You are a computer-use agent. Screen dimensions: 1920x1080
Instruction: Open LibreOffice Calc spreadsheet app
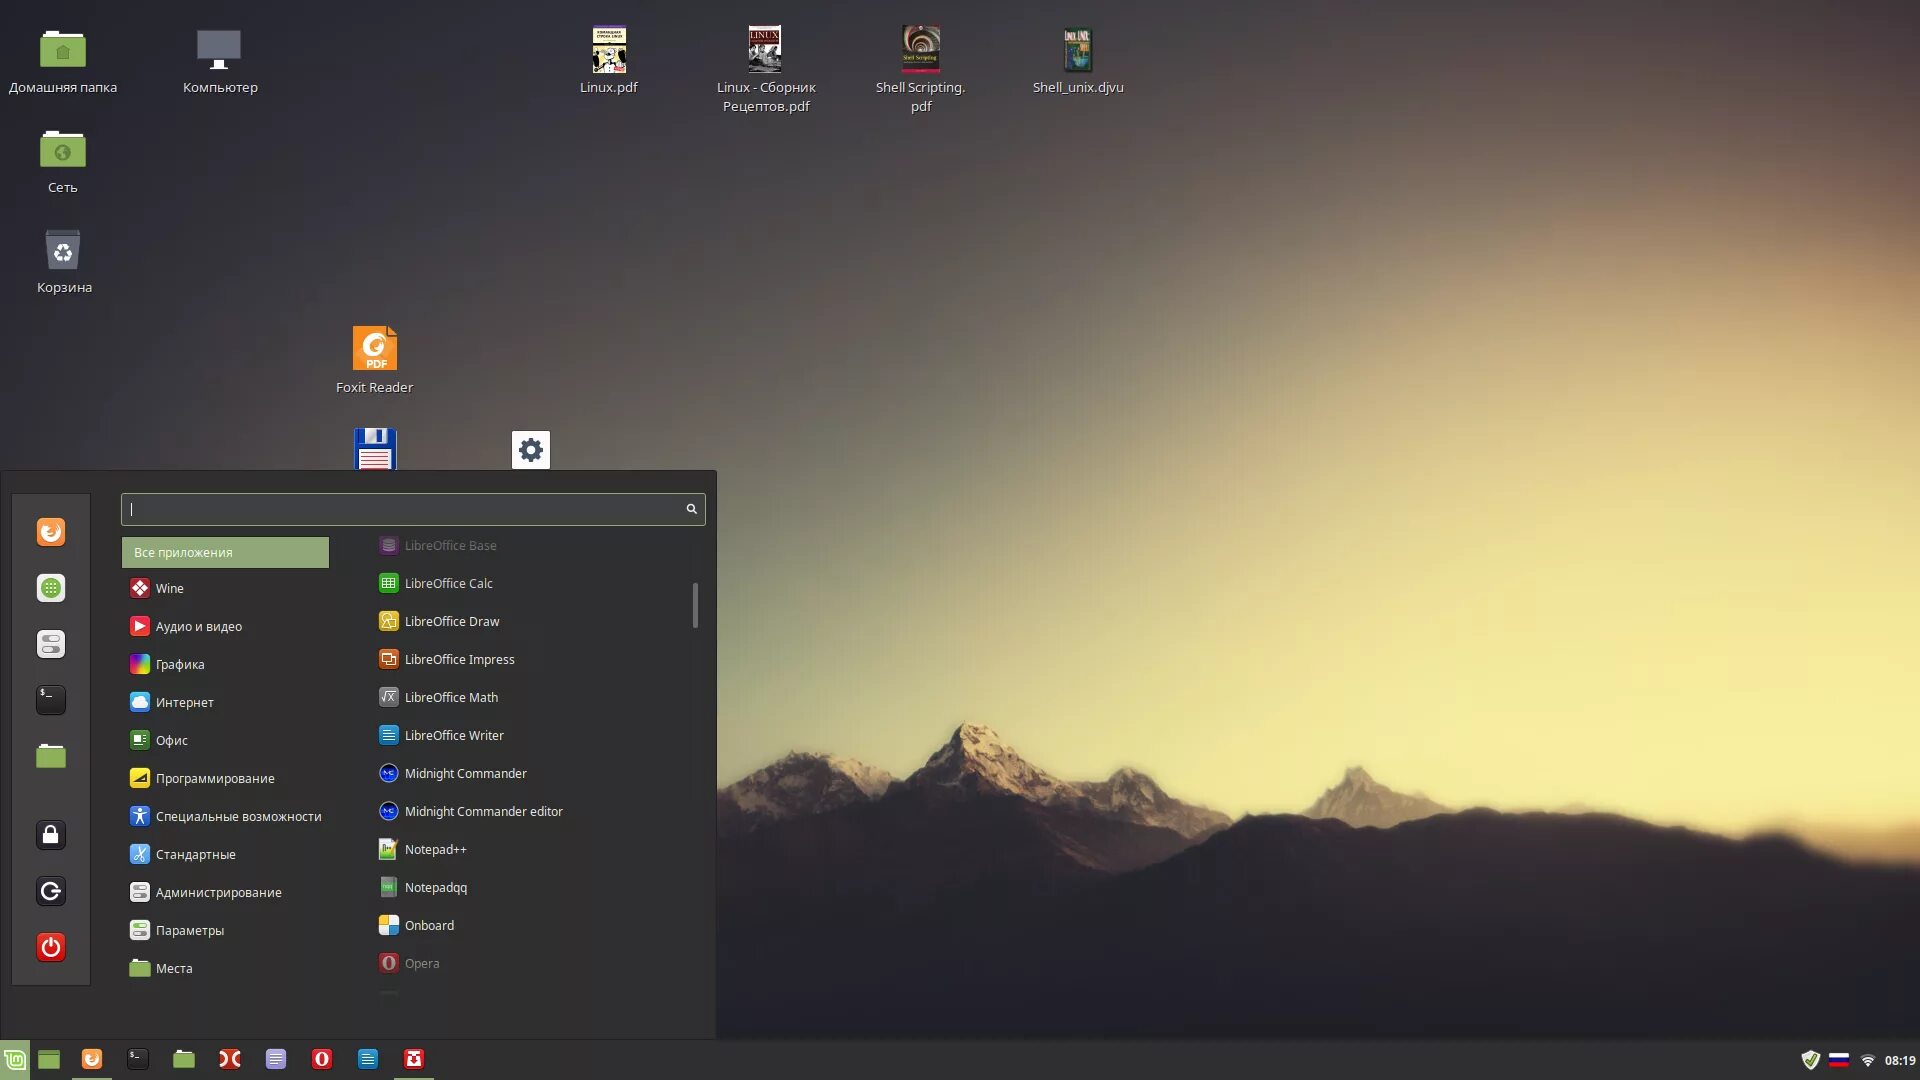[x=448, y=583]
